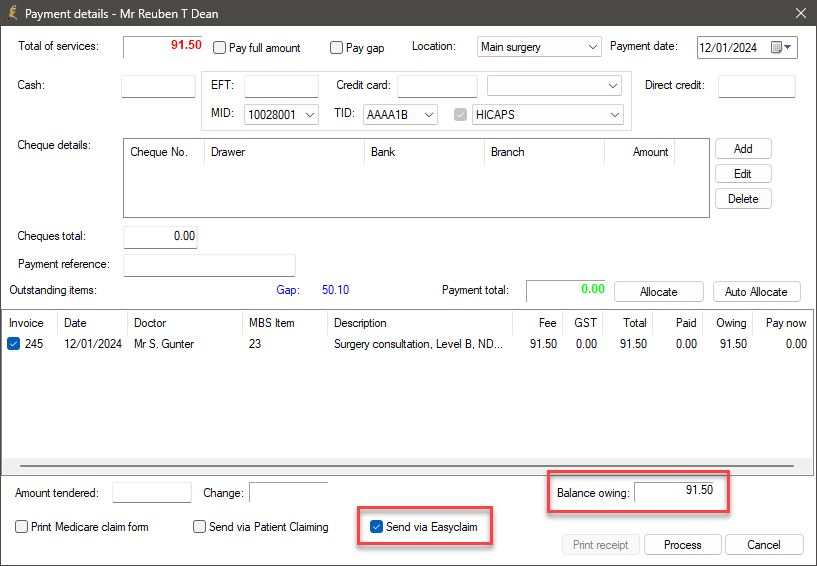
Task: Click the Delete cheque button
Action: [743, 199]
